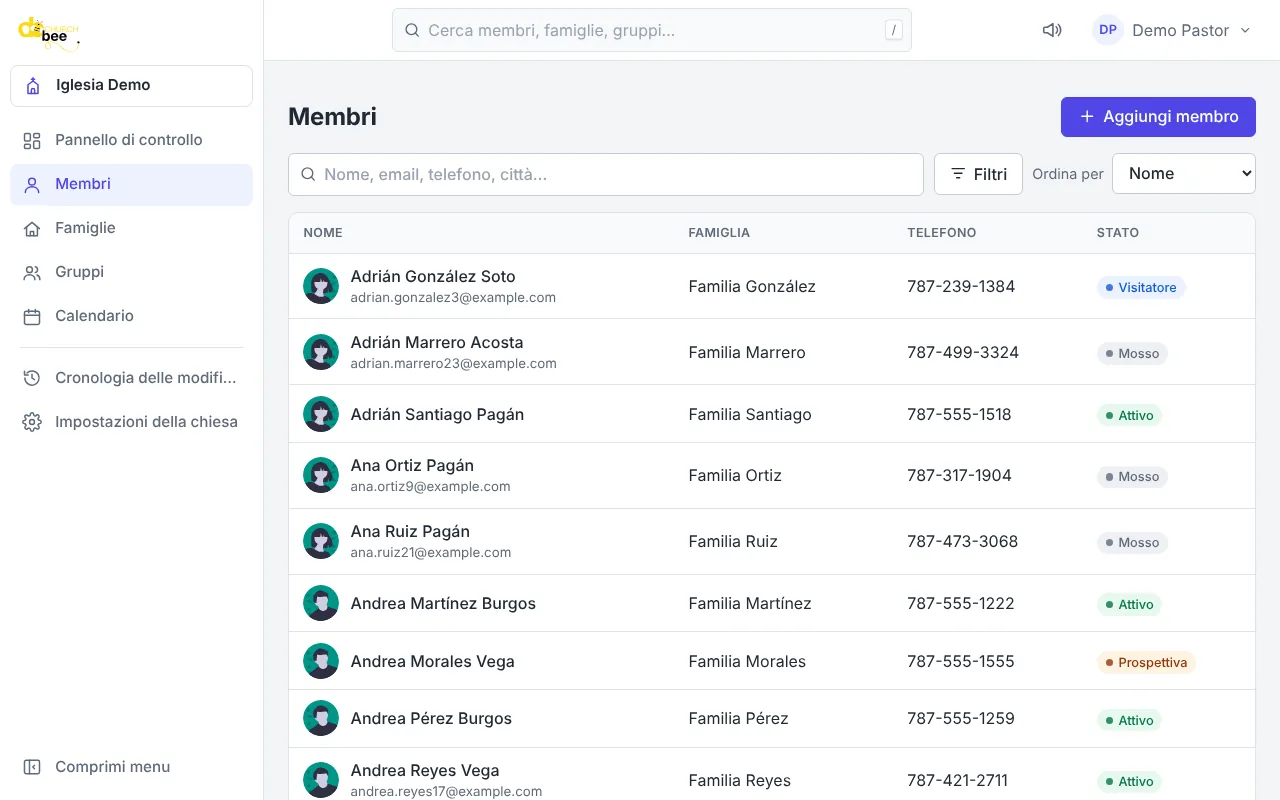Screen dimensions: 1280x800
Task: Open the Gruppi section
Action: (131, 272)
